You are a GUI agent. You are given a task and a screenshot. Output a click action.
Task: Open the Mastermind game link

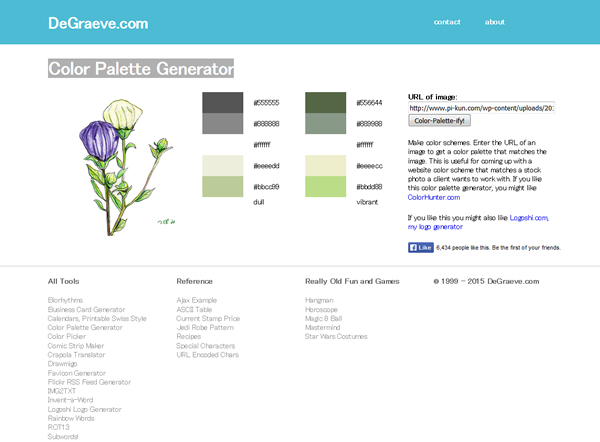[323, 328]
